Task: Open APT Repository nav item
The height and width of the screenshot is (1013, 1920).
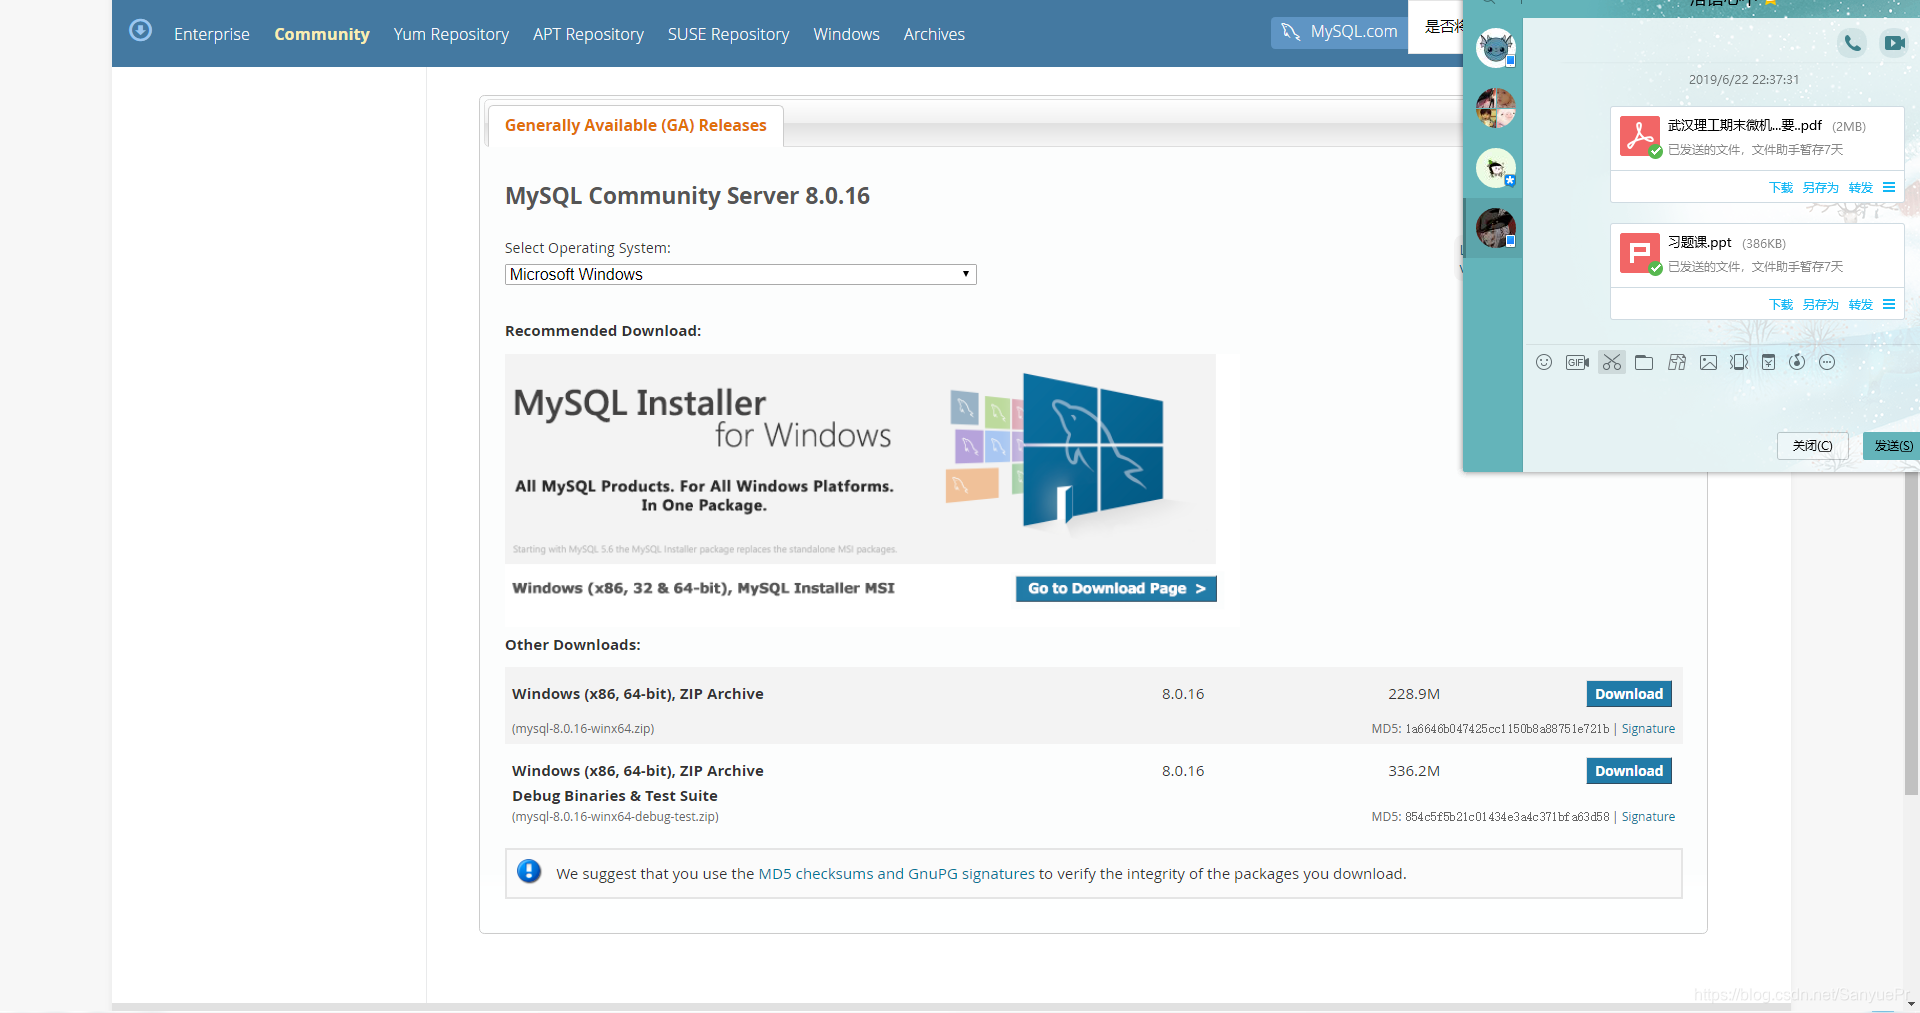Action: (x=588, y=34)
